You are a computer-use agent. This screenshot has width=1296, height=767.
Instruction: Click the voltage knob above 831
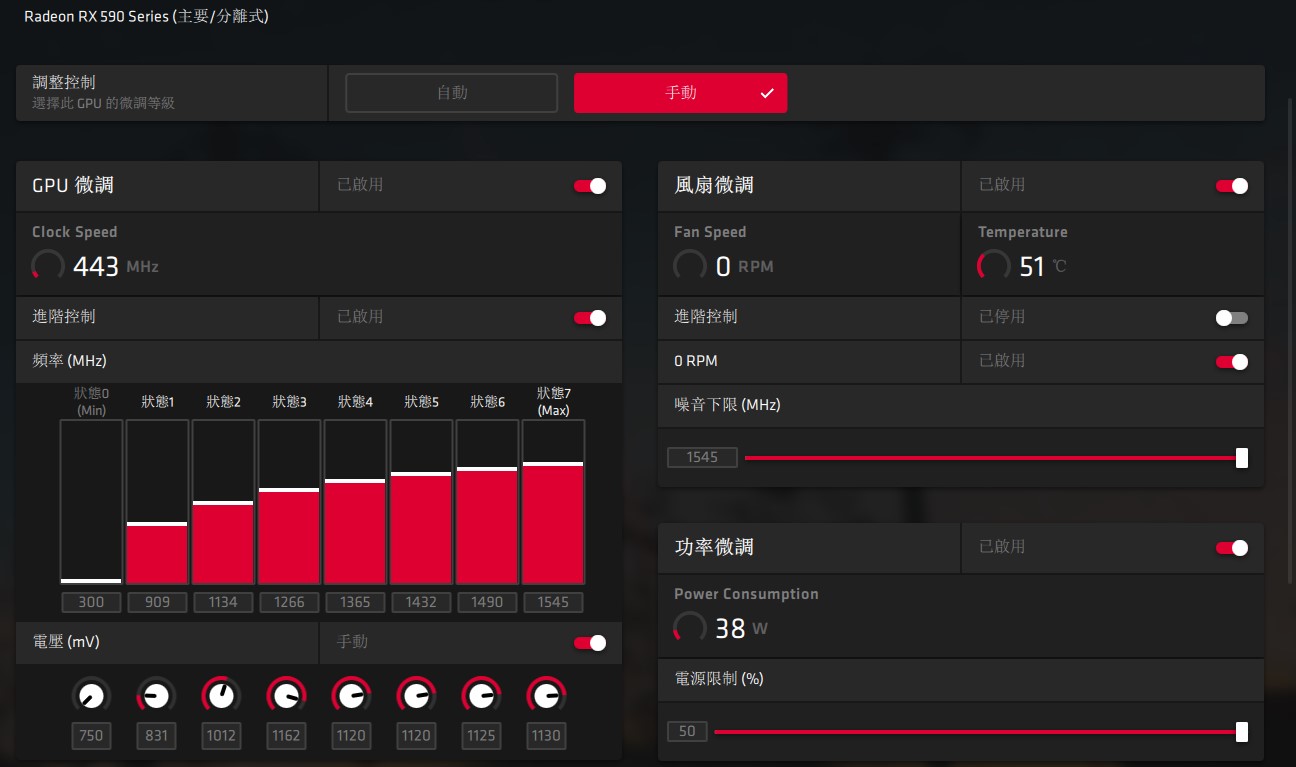[156, 695]
